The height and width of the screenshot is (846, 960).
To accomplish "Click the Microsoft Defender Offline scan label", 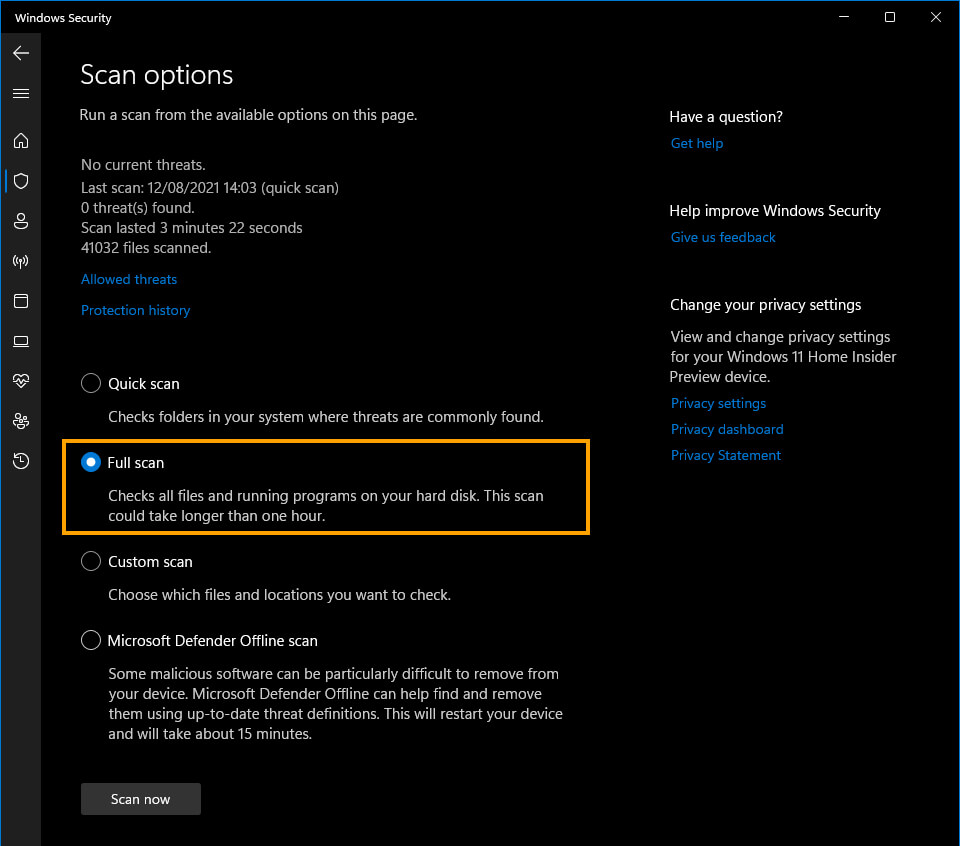I will click(212, 641).
